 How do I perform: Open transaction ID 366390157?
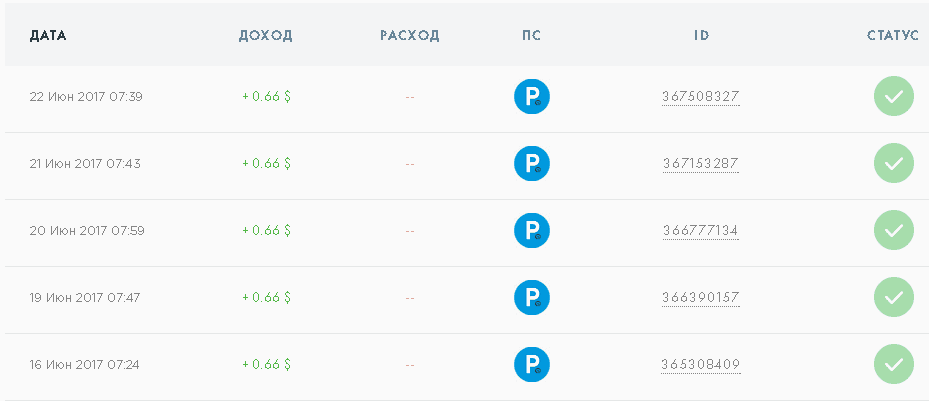701,297
